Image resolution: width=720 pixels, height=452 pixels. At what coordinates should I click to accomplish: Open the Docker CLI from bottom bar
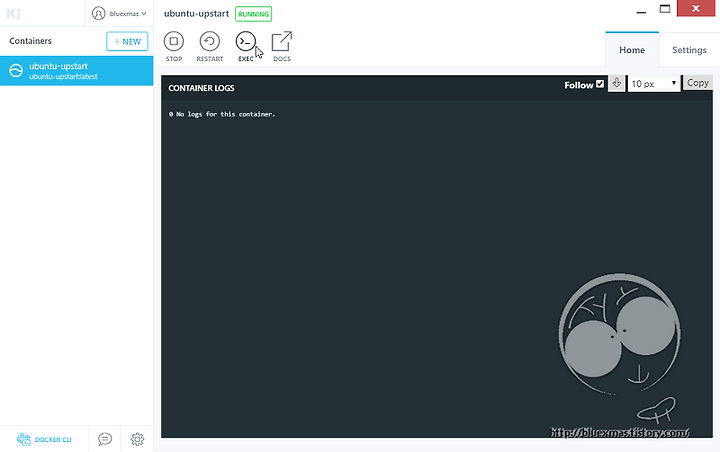44,440
